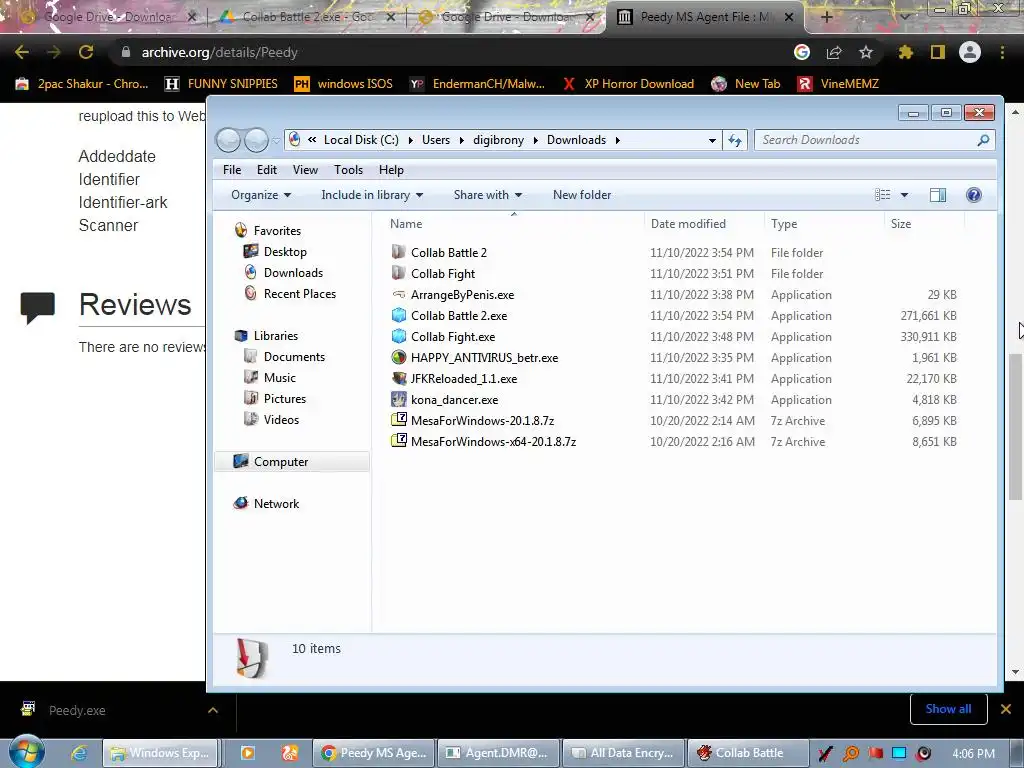Select the HAPPY_ANTIVIRUS_betr.exe icon
The width and height of the screenshot is (1024, 768).
[x=398, y=357]
